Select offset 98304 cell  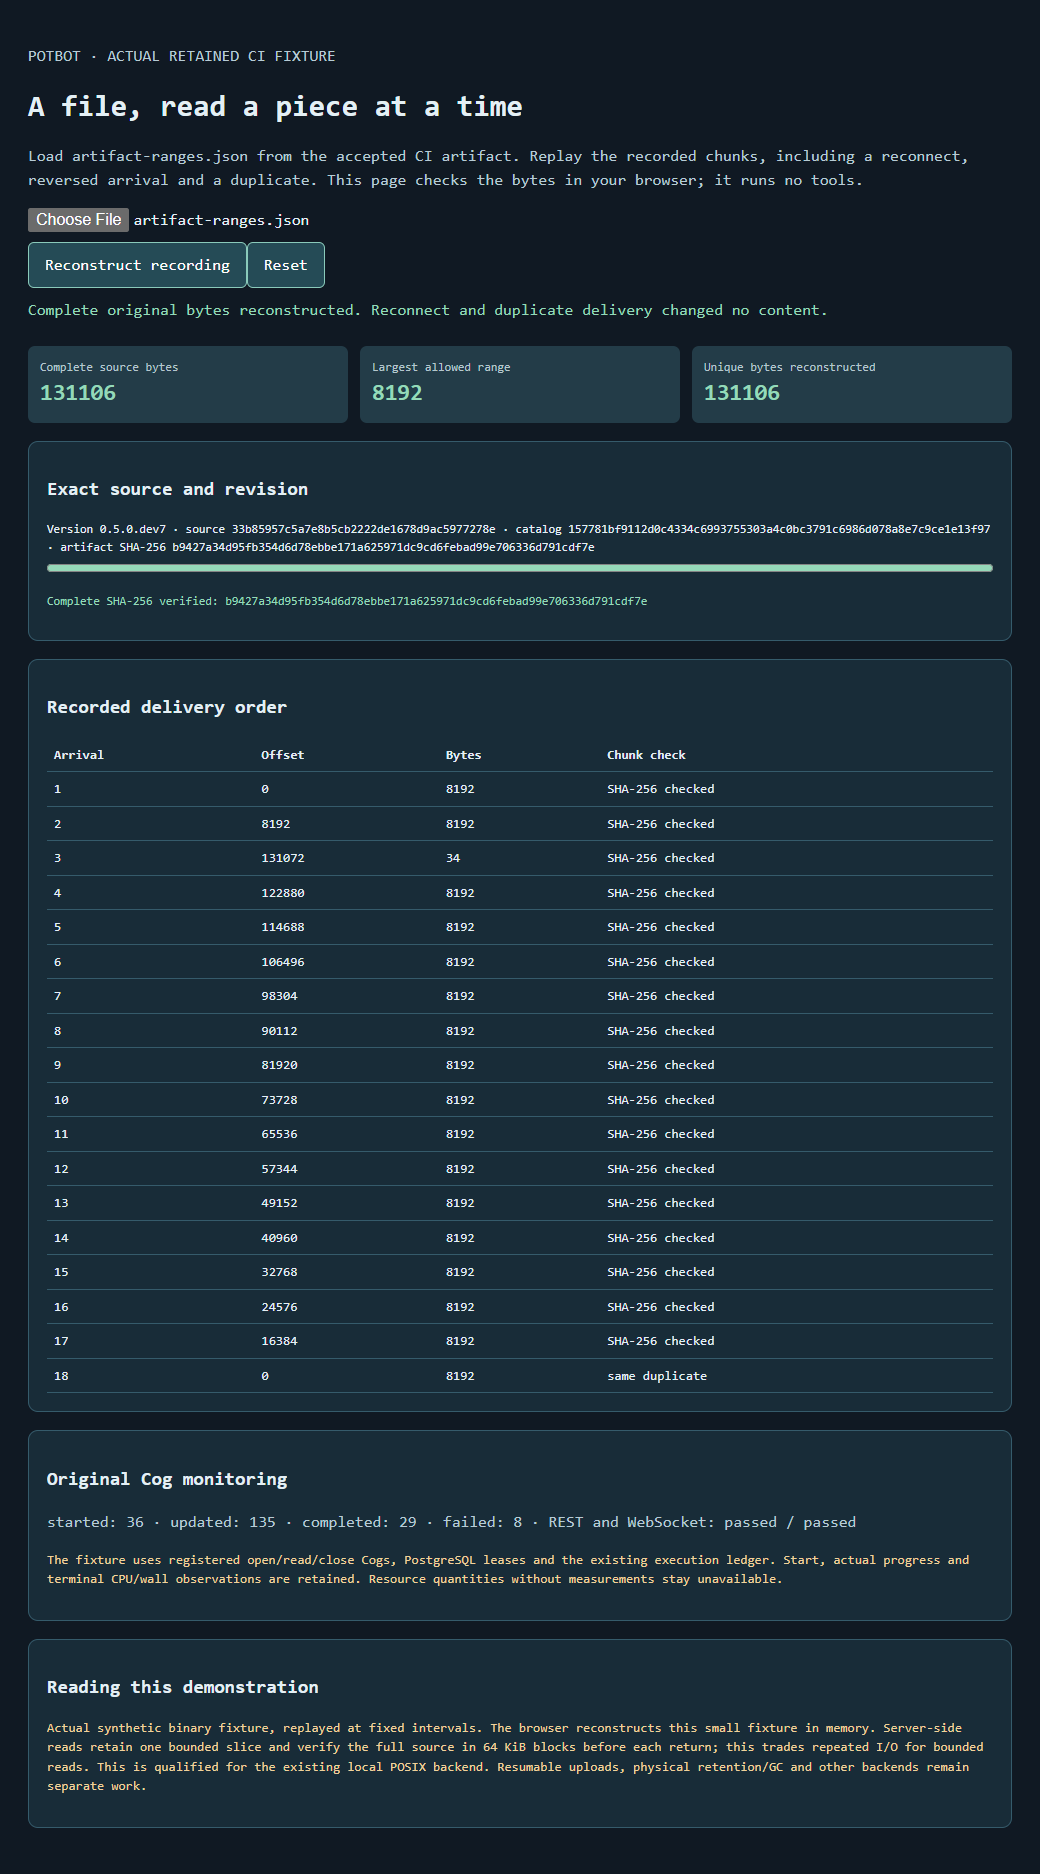point(279,996)
